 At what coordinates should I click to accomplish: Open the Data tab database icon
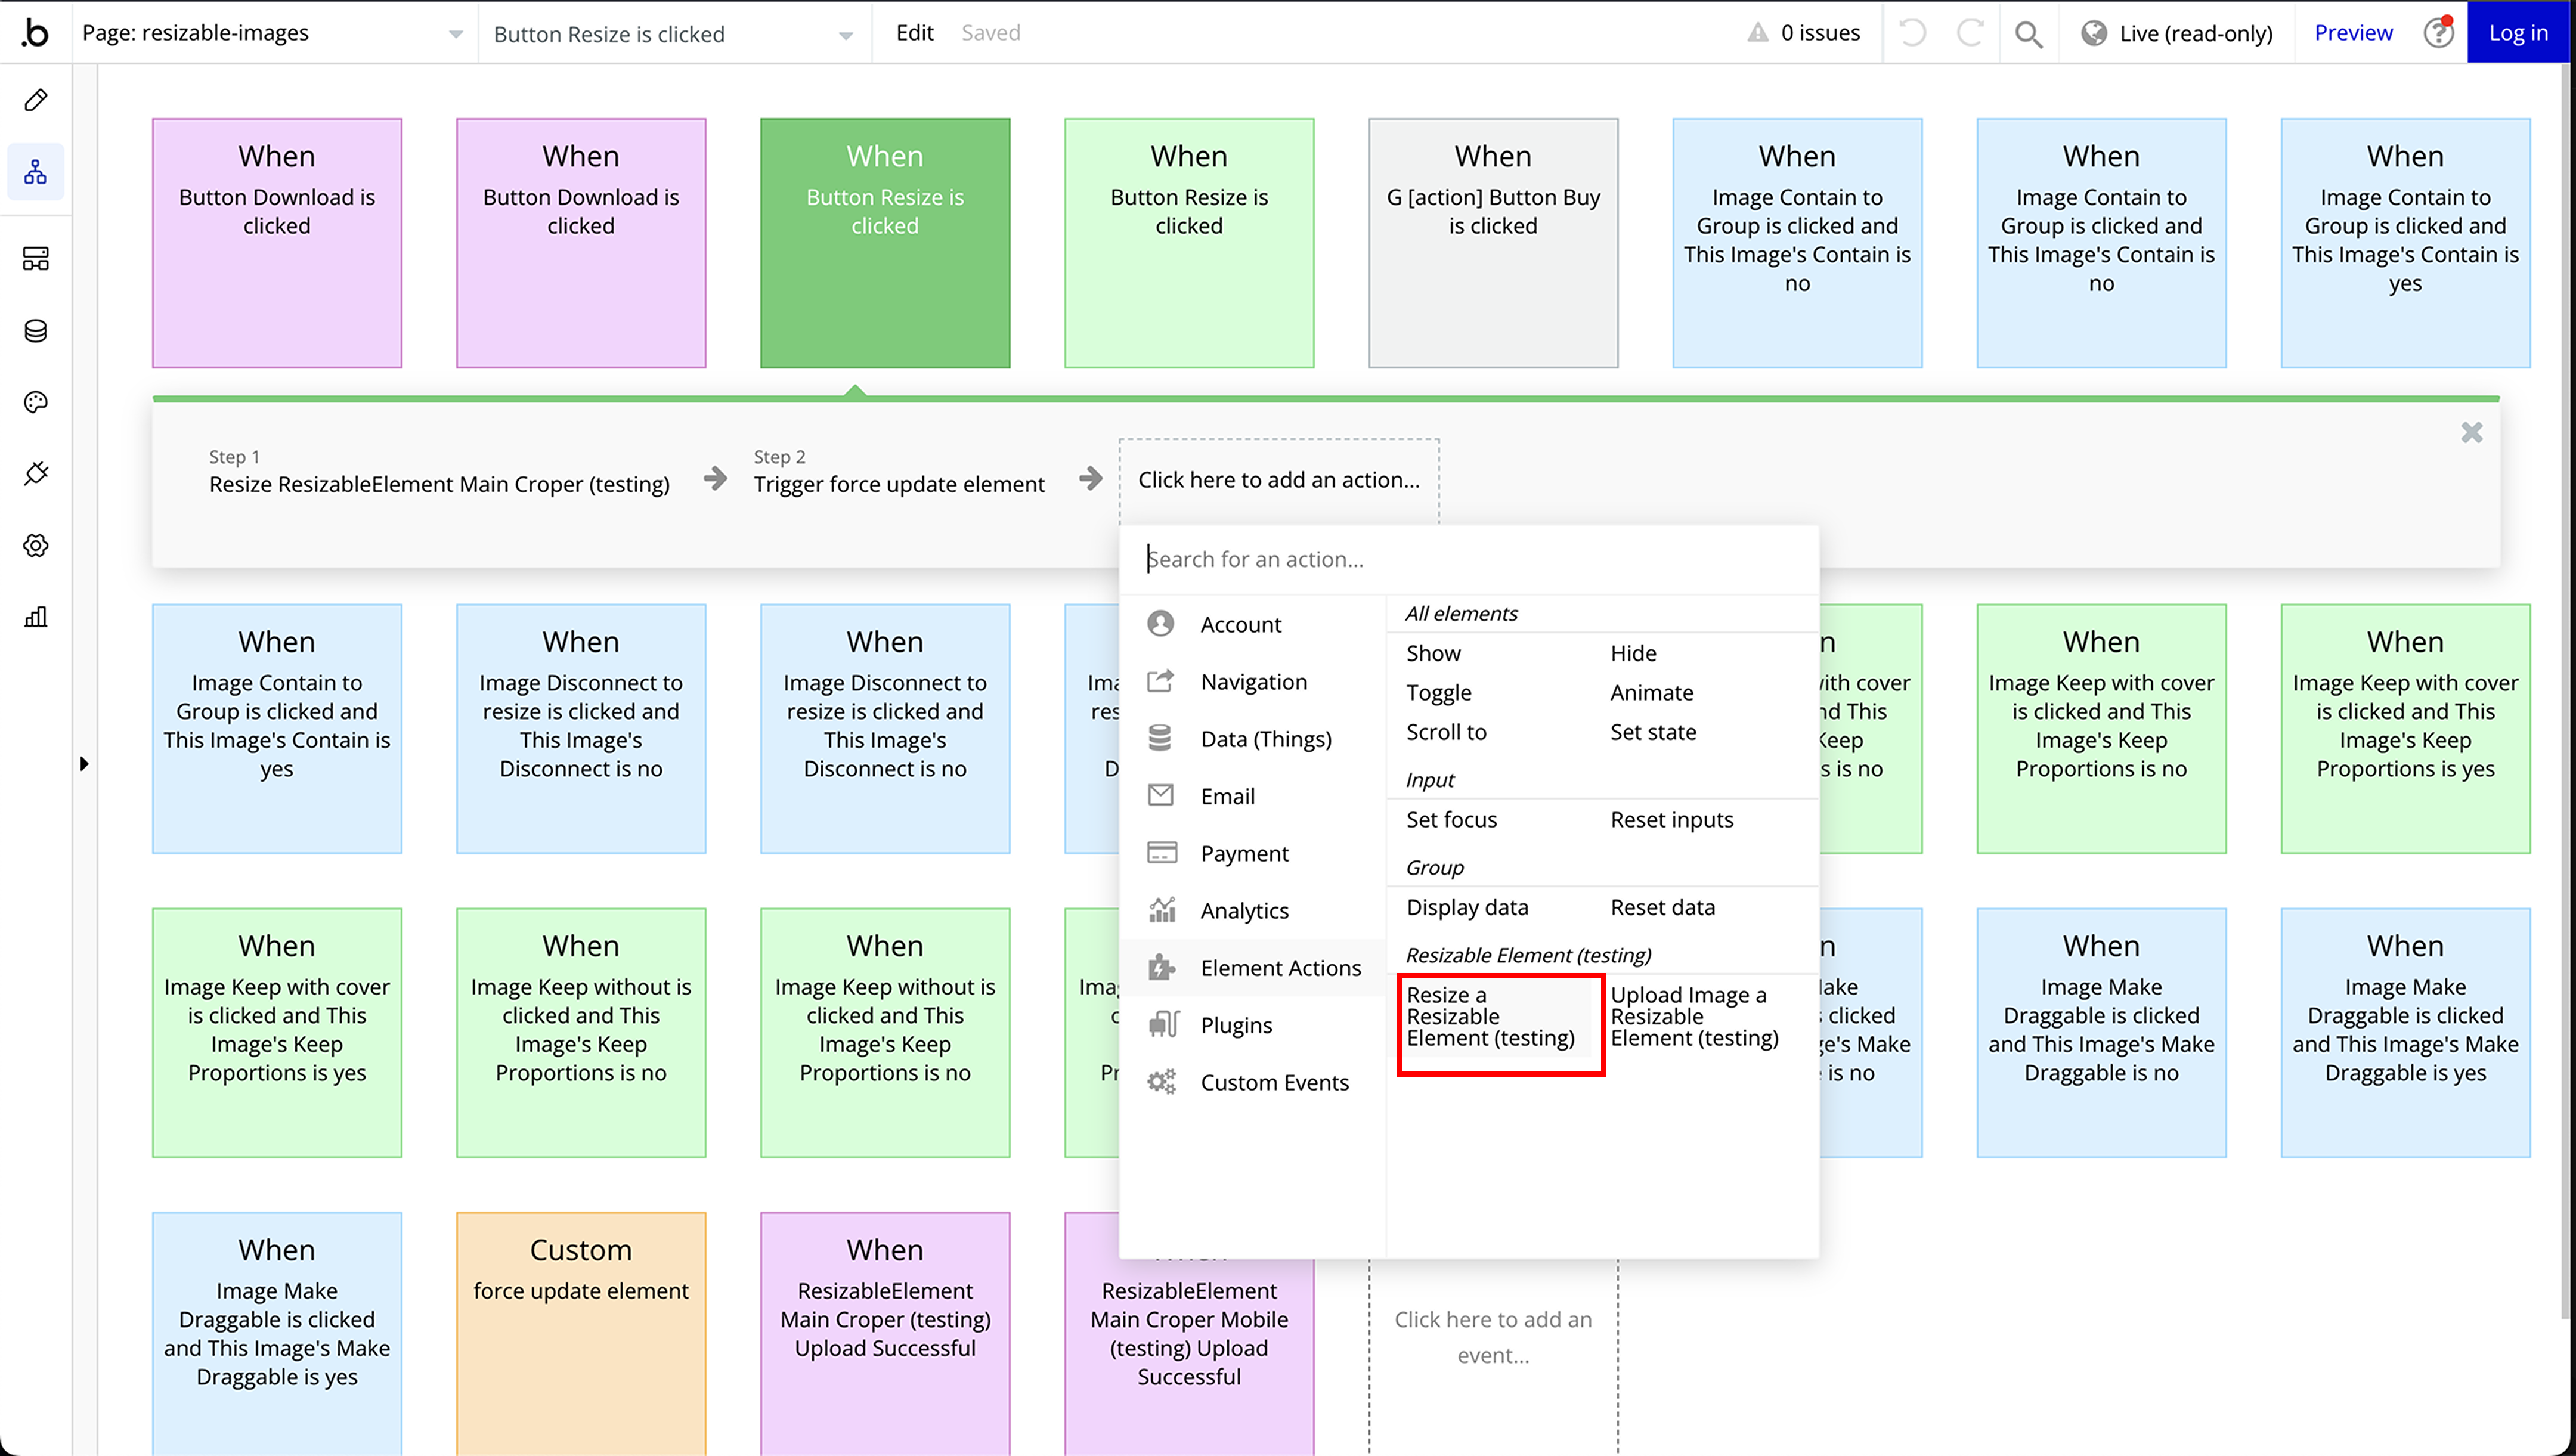coord(36,331)
